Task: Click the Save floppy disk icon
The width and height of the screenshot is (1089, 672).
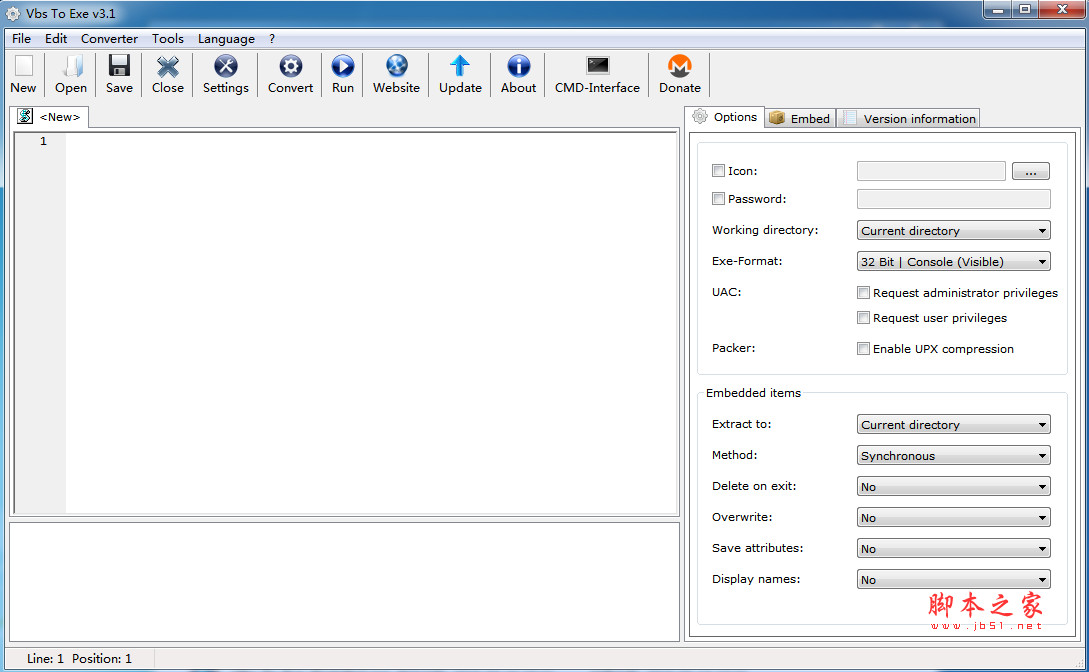Action: tap(119, 67)
